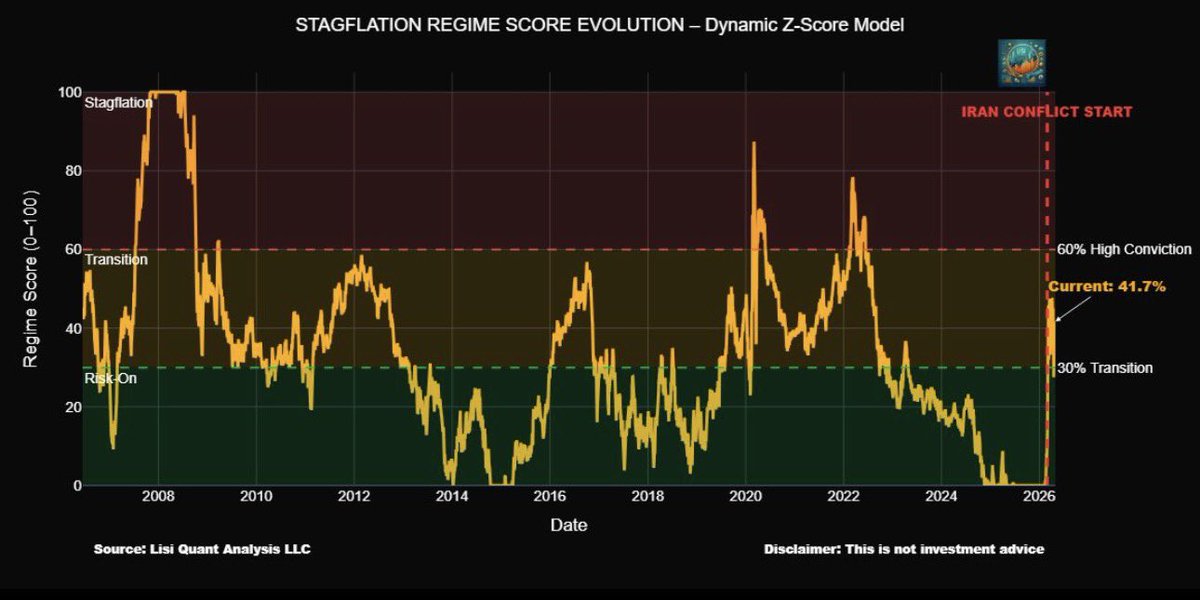Click the 100 y-axis tick label
The height and width of the screenshot is (600, 1200).
(68, 92)
